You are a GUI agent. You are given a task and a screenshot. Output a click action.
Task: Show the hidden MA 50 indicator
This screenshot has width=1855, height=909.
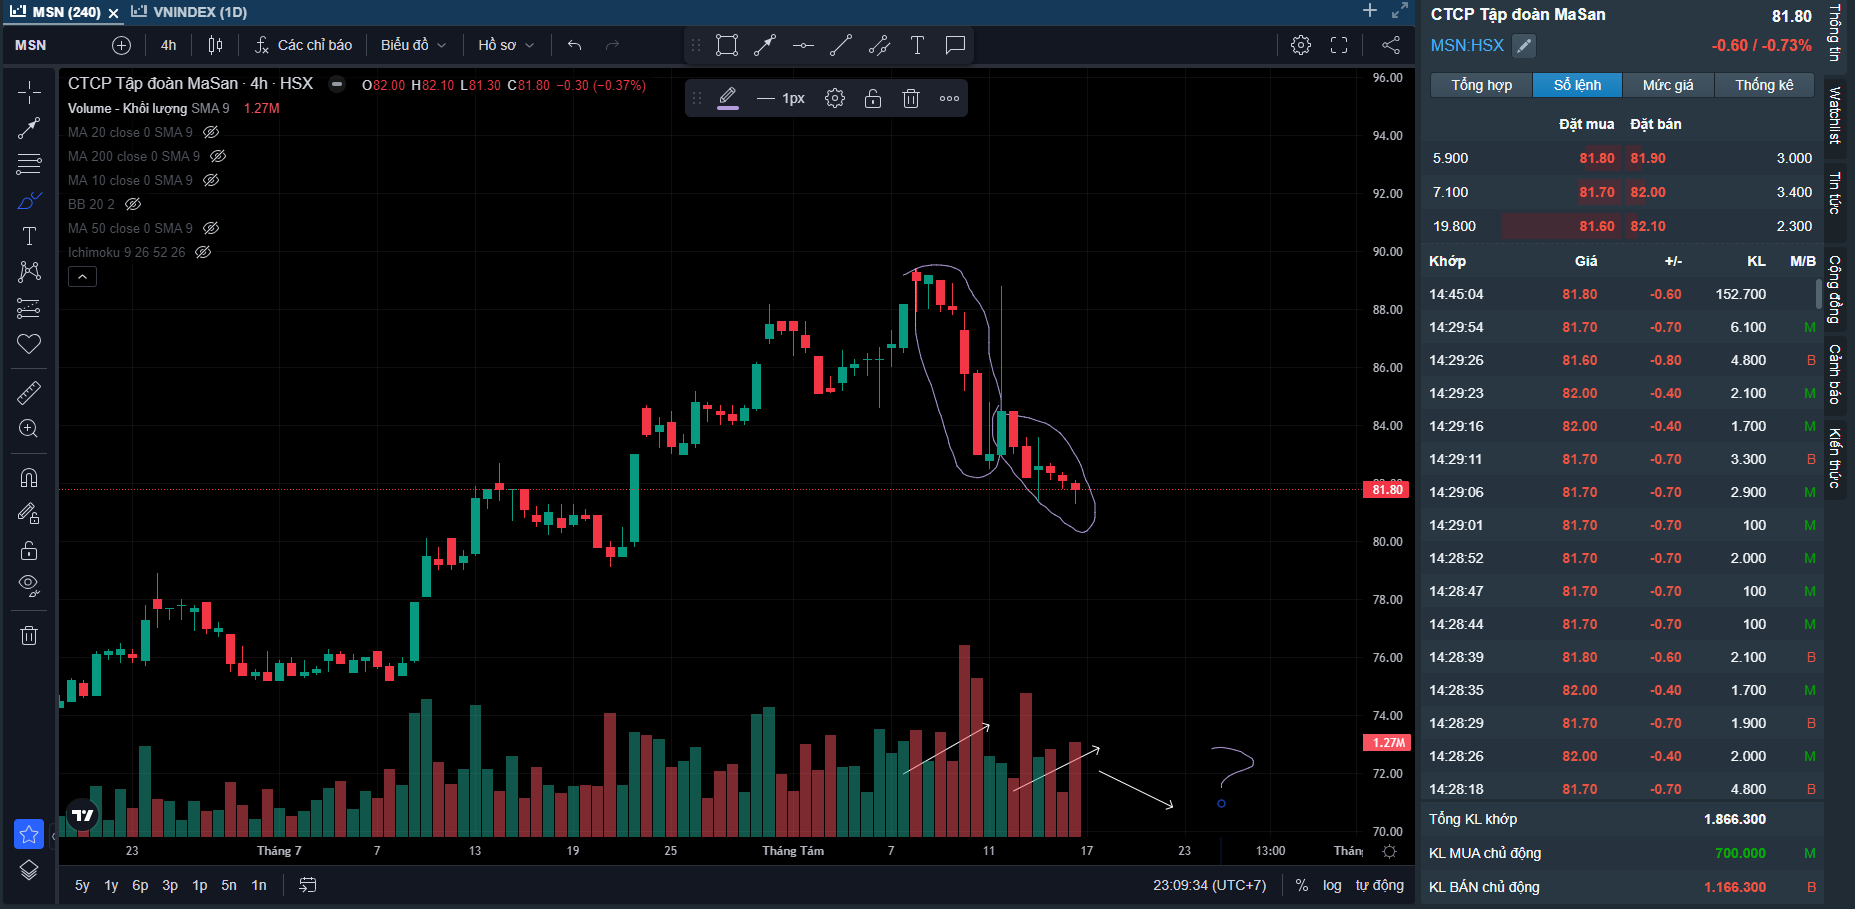pos(211,228)
